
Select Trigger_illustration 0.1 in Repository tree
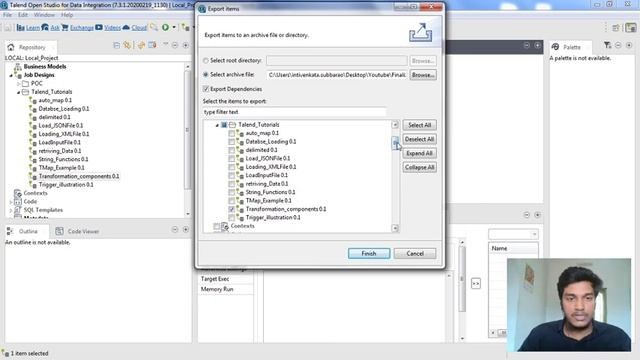(x=66, y=185)
